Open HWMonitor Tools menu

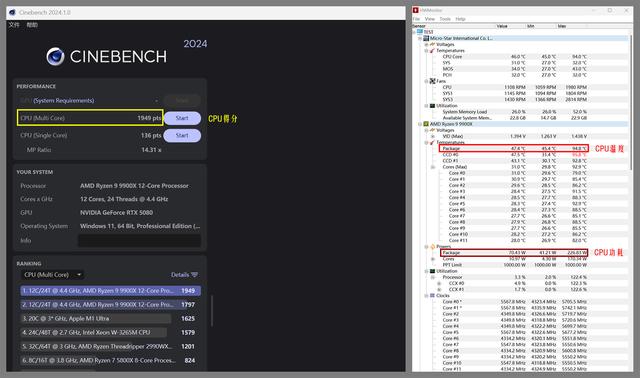445,19
